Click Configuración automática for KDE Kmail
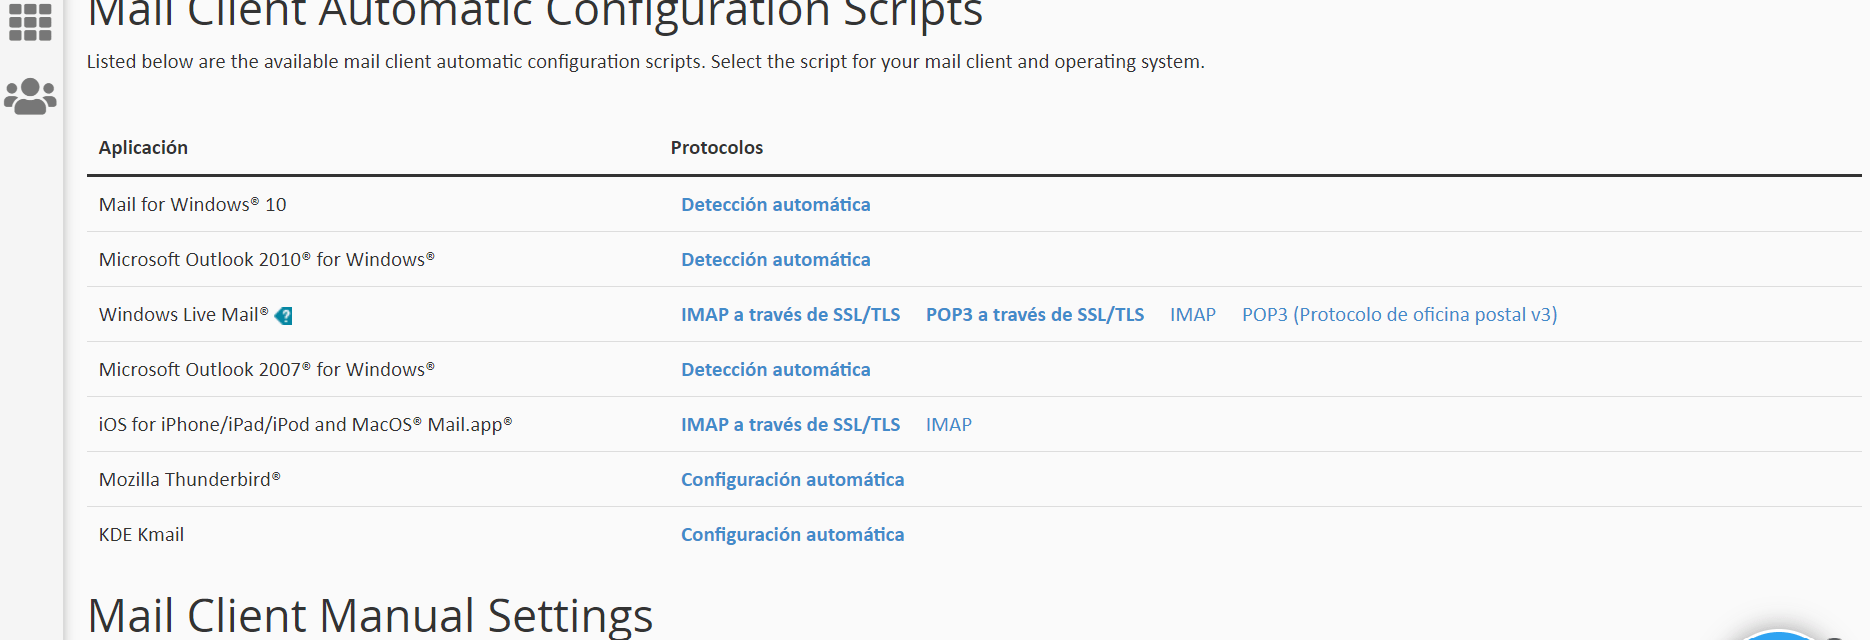The image size is (1870, 640). pyautogui.click(x=792, y=534)
